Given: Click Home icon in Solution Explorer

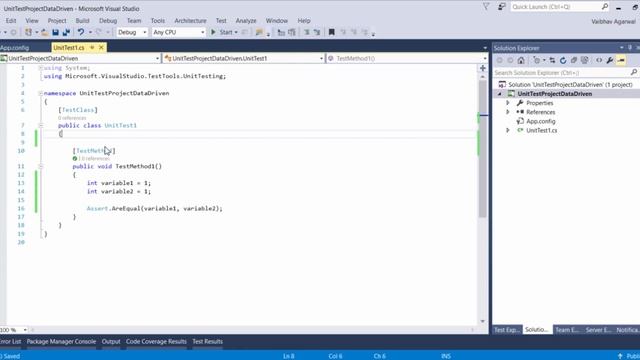Looking at the screenshot, I should click(x=521, y=60).
